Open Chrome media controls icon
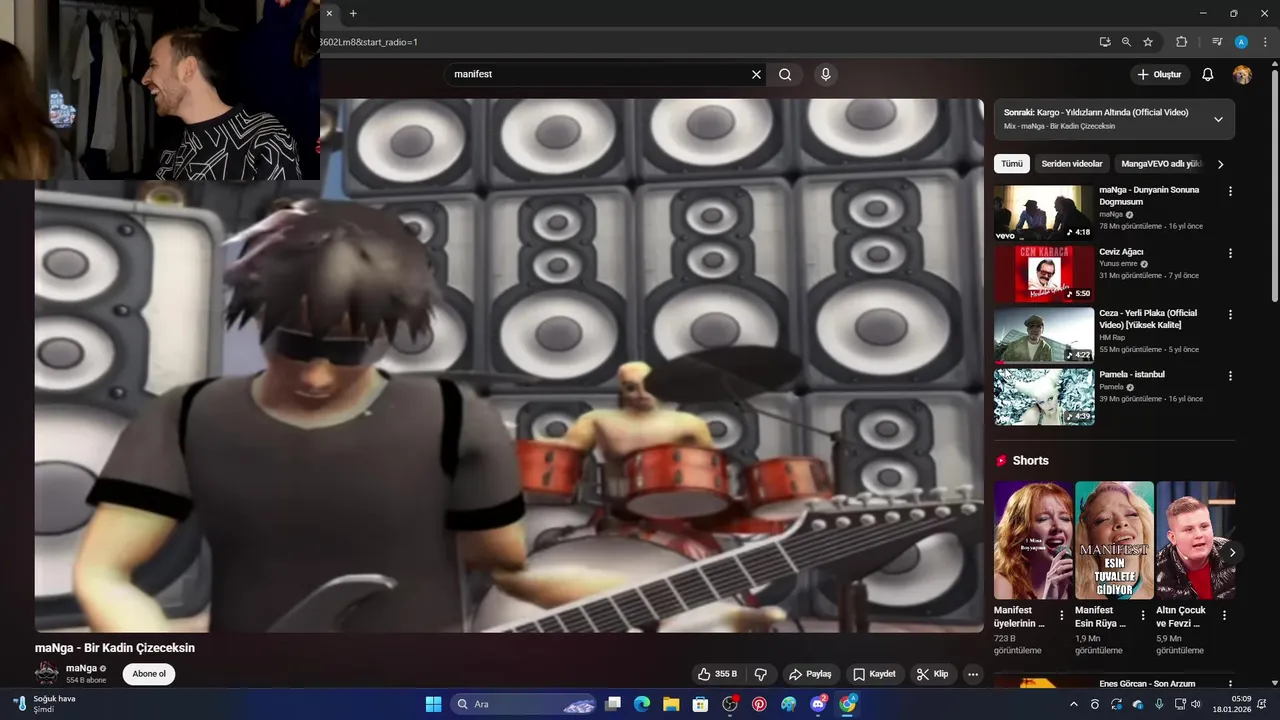 pyautogui.click(x=1217, y=42)
